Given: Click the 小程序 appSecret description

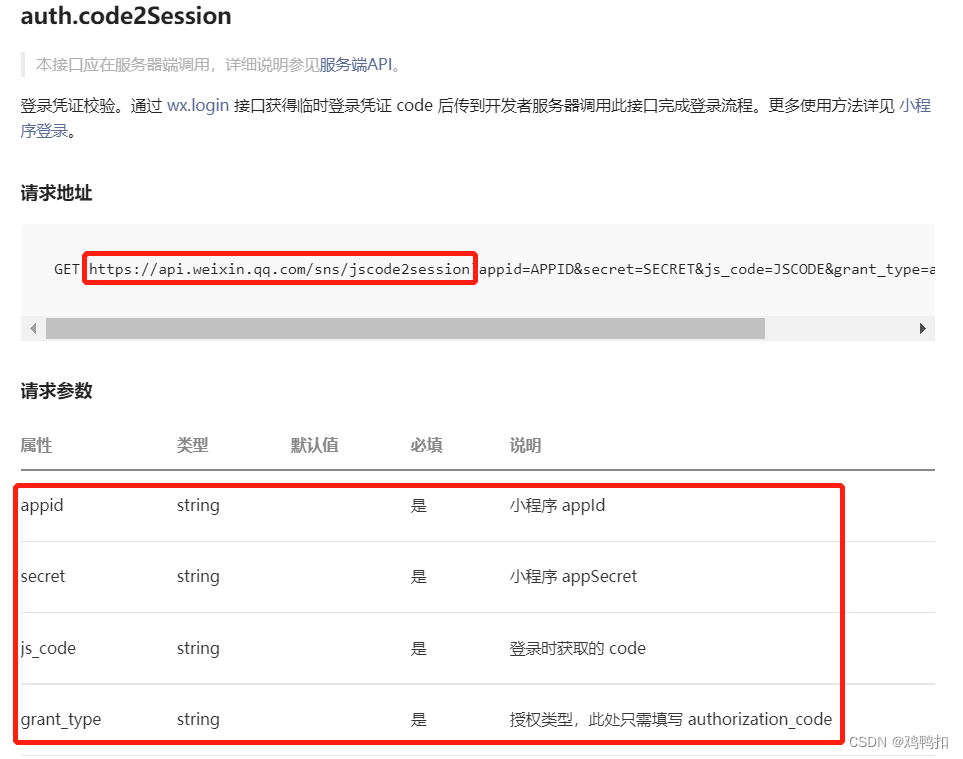Looking at the screenshot, I should (x=573, y=577).
